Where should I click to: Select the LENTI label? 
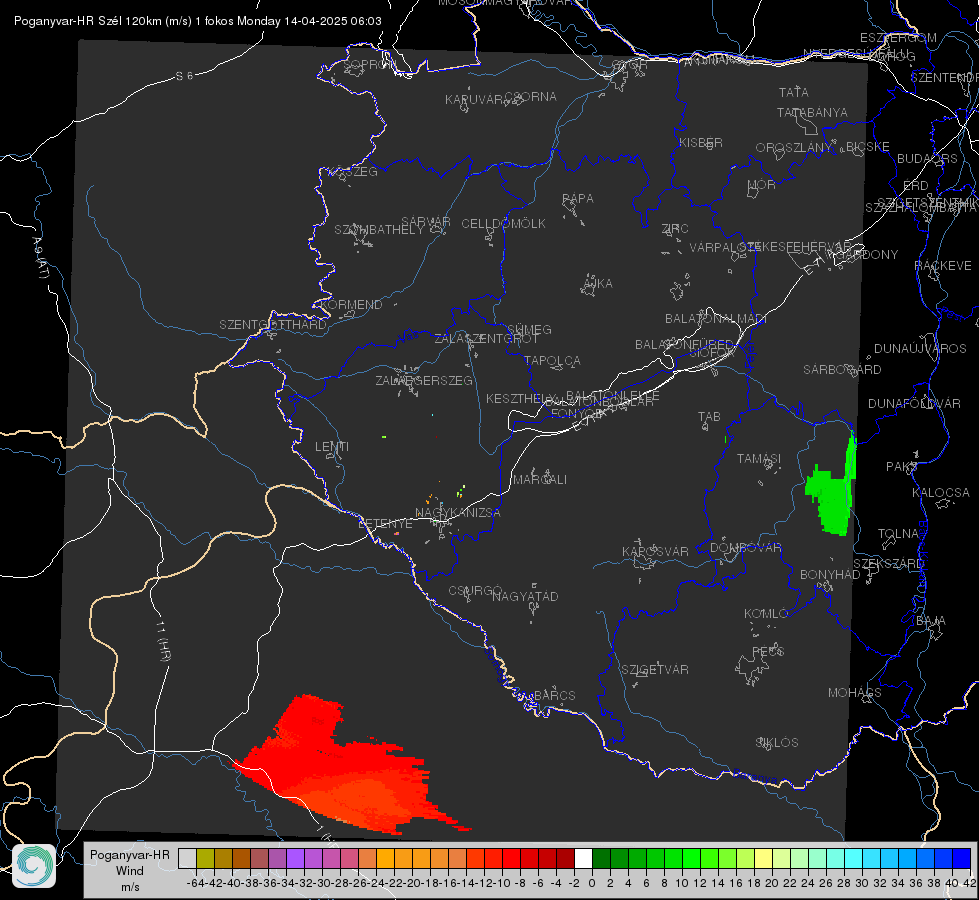[x=332, y=447]
